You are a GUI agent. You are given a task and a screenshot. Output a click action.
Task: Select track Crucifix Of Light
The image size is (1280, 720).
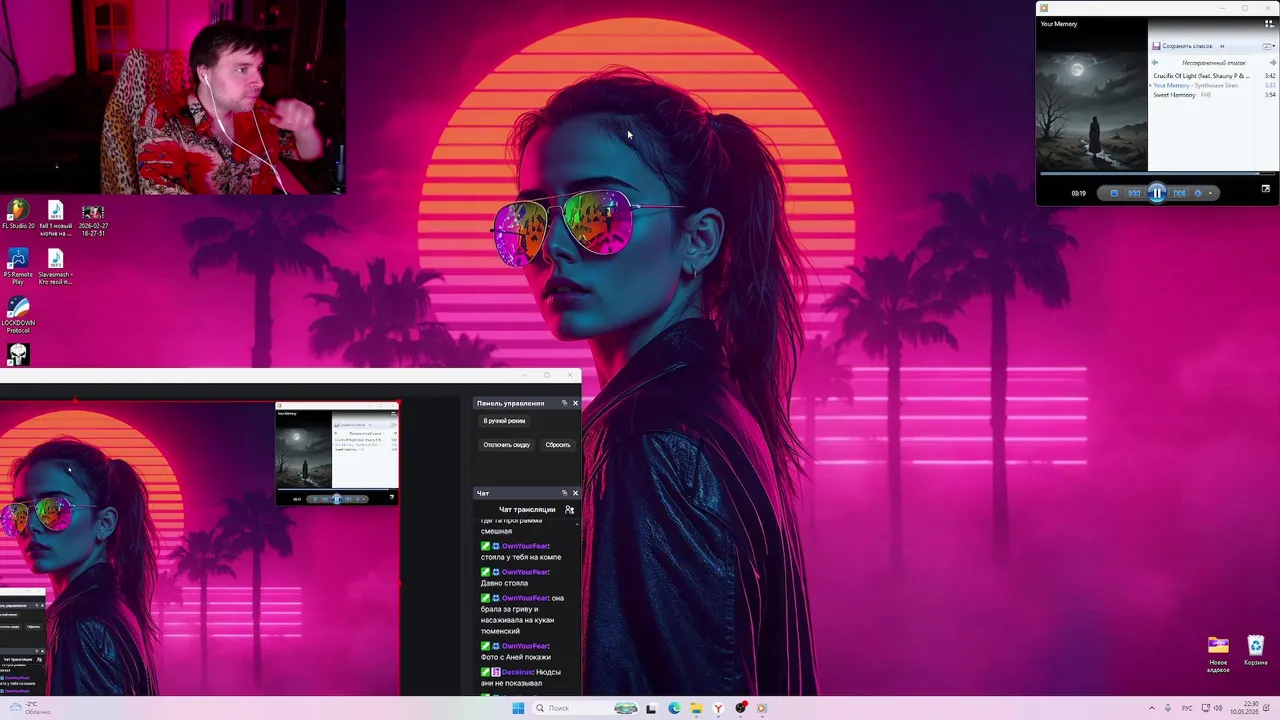click(1201, 76)
